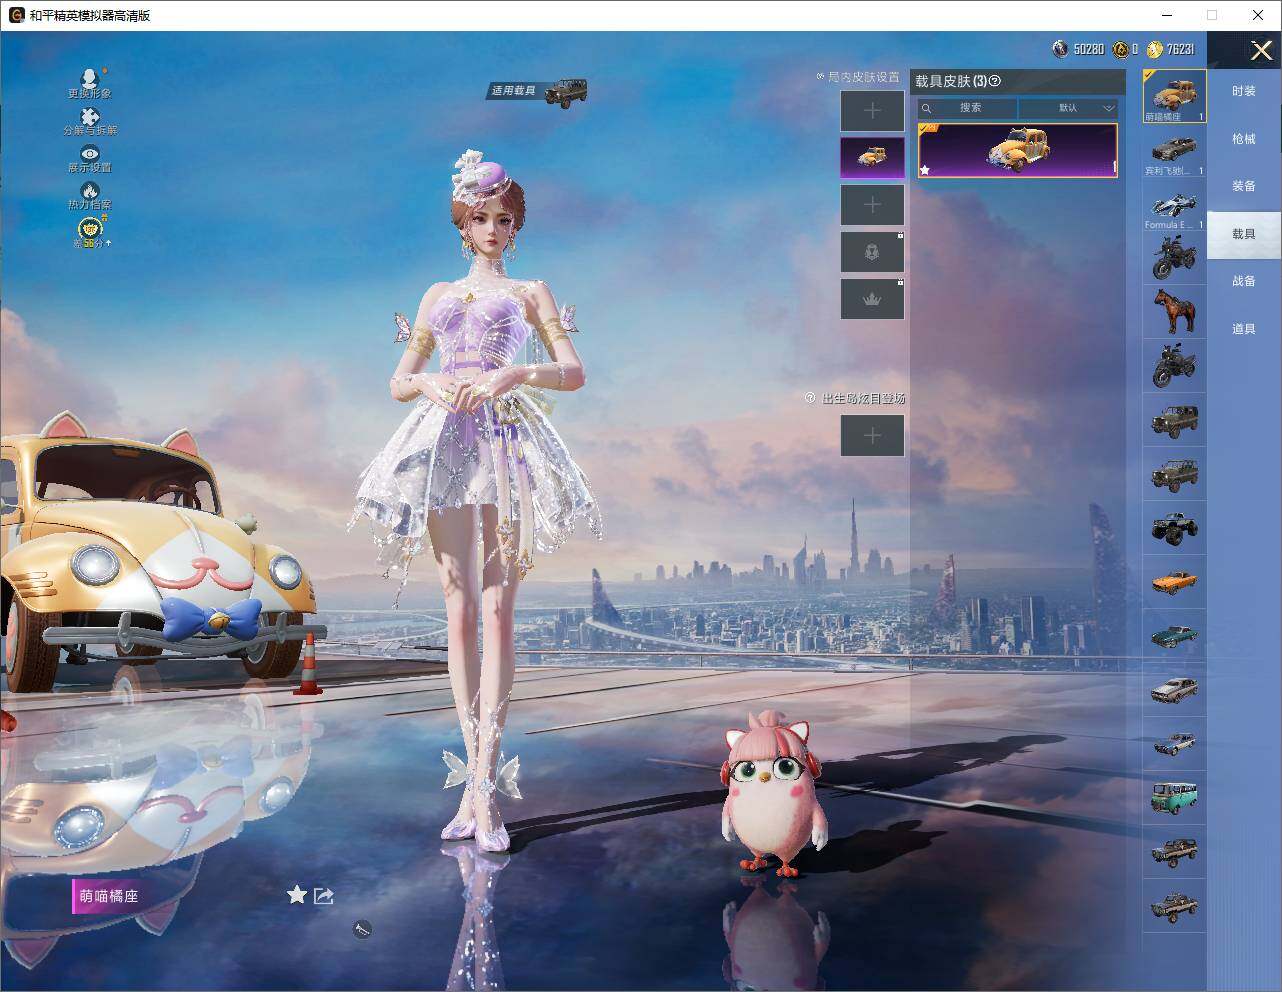Click the gold coin 76231 icon
This screenshot has height=992, width=1282.
(x=1155, y=49)
